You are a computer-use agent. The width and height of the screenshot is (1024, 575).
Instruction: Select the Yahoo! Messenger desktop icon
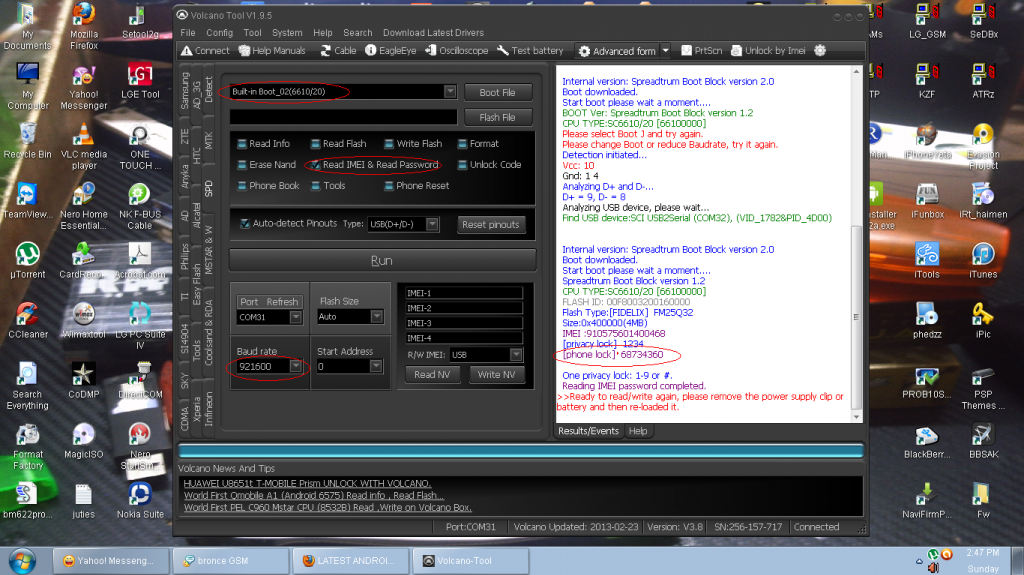[x=84, y=86]
